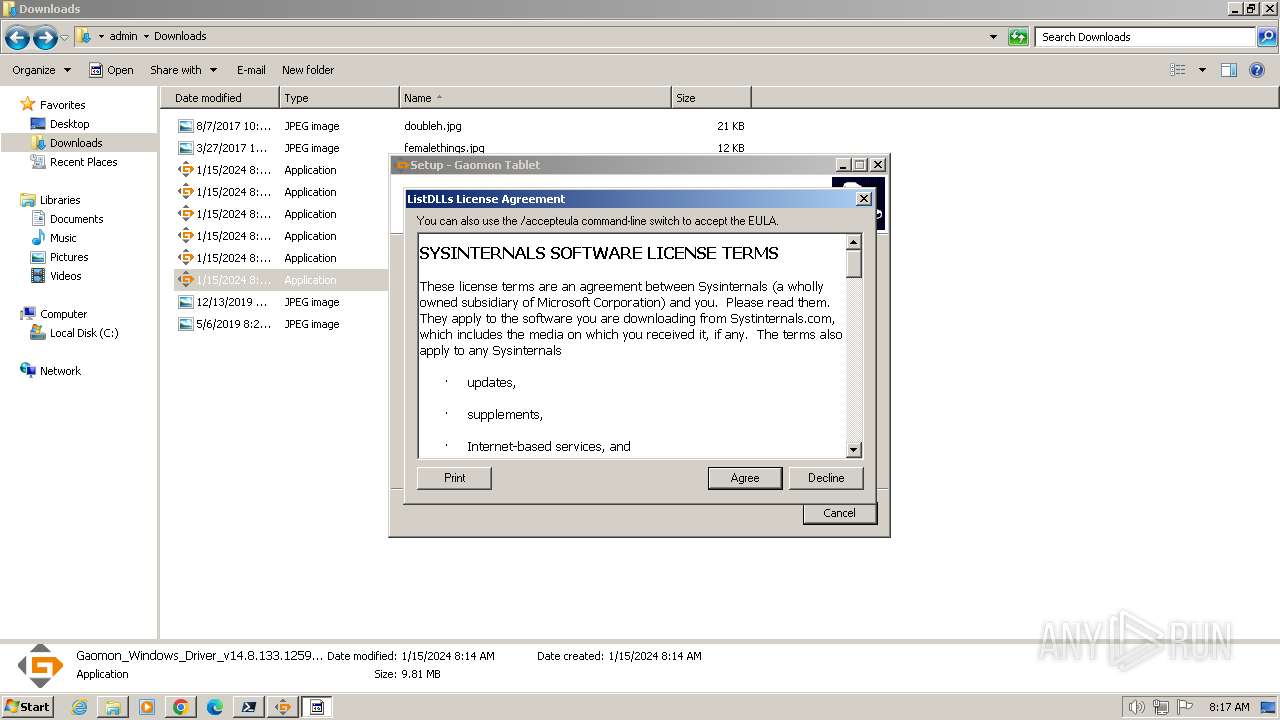Click the volume speaker tray icon
Image resolution: width=1280 pixels, height=720 pixels.
tap(1137, 707)
